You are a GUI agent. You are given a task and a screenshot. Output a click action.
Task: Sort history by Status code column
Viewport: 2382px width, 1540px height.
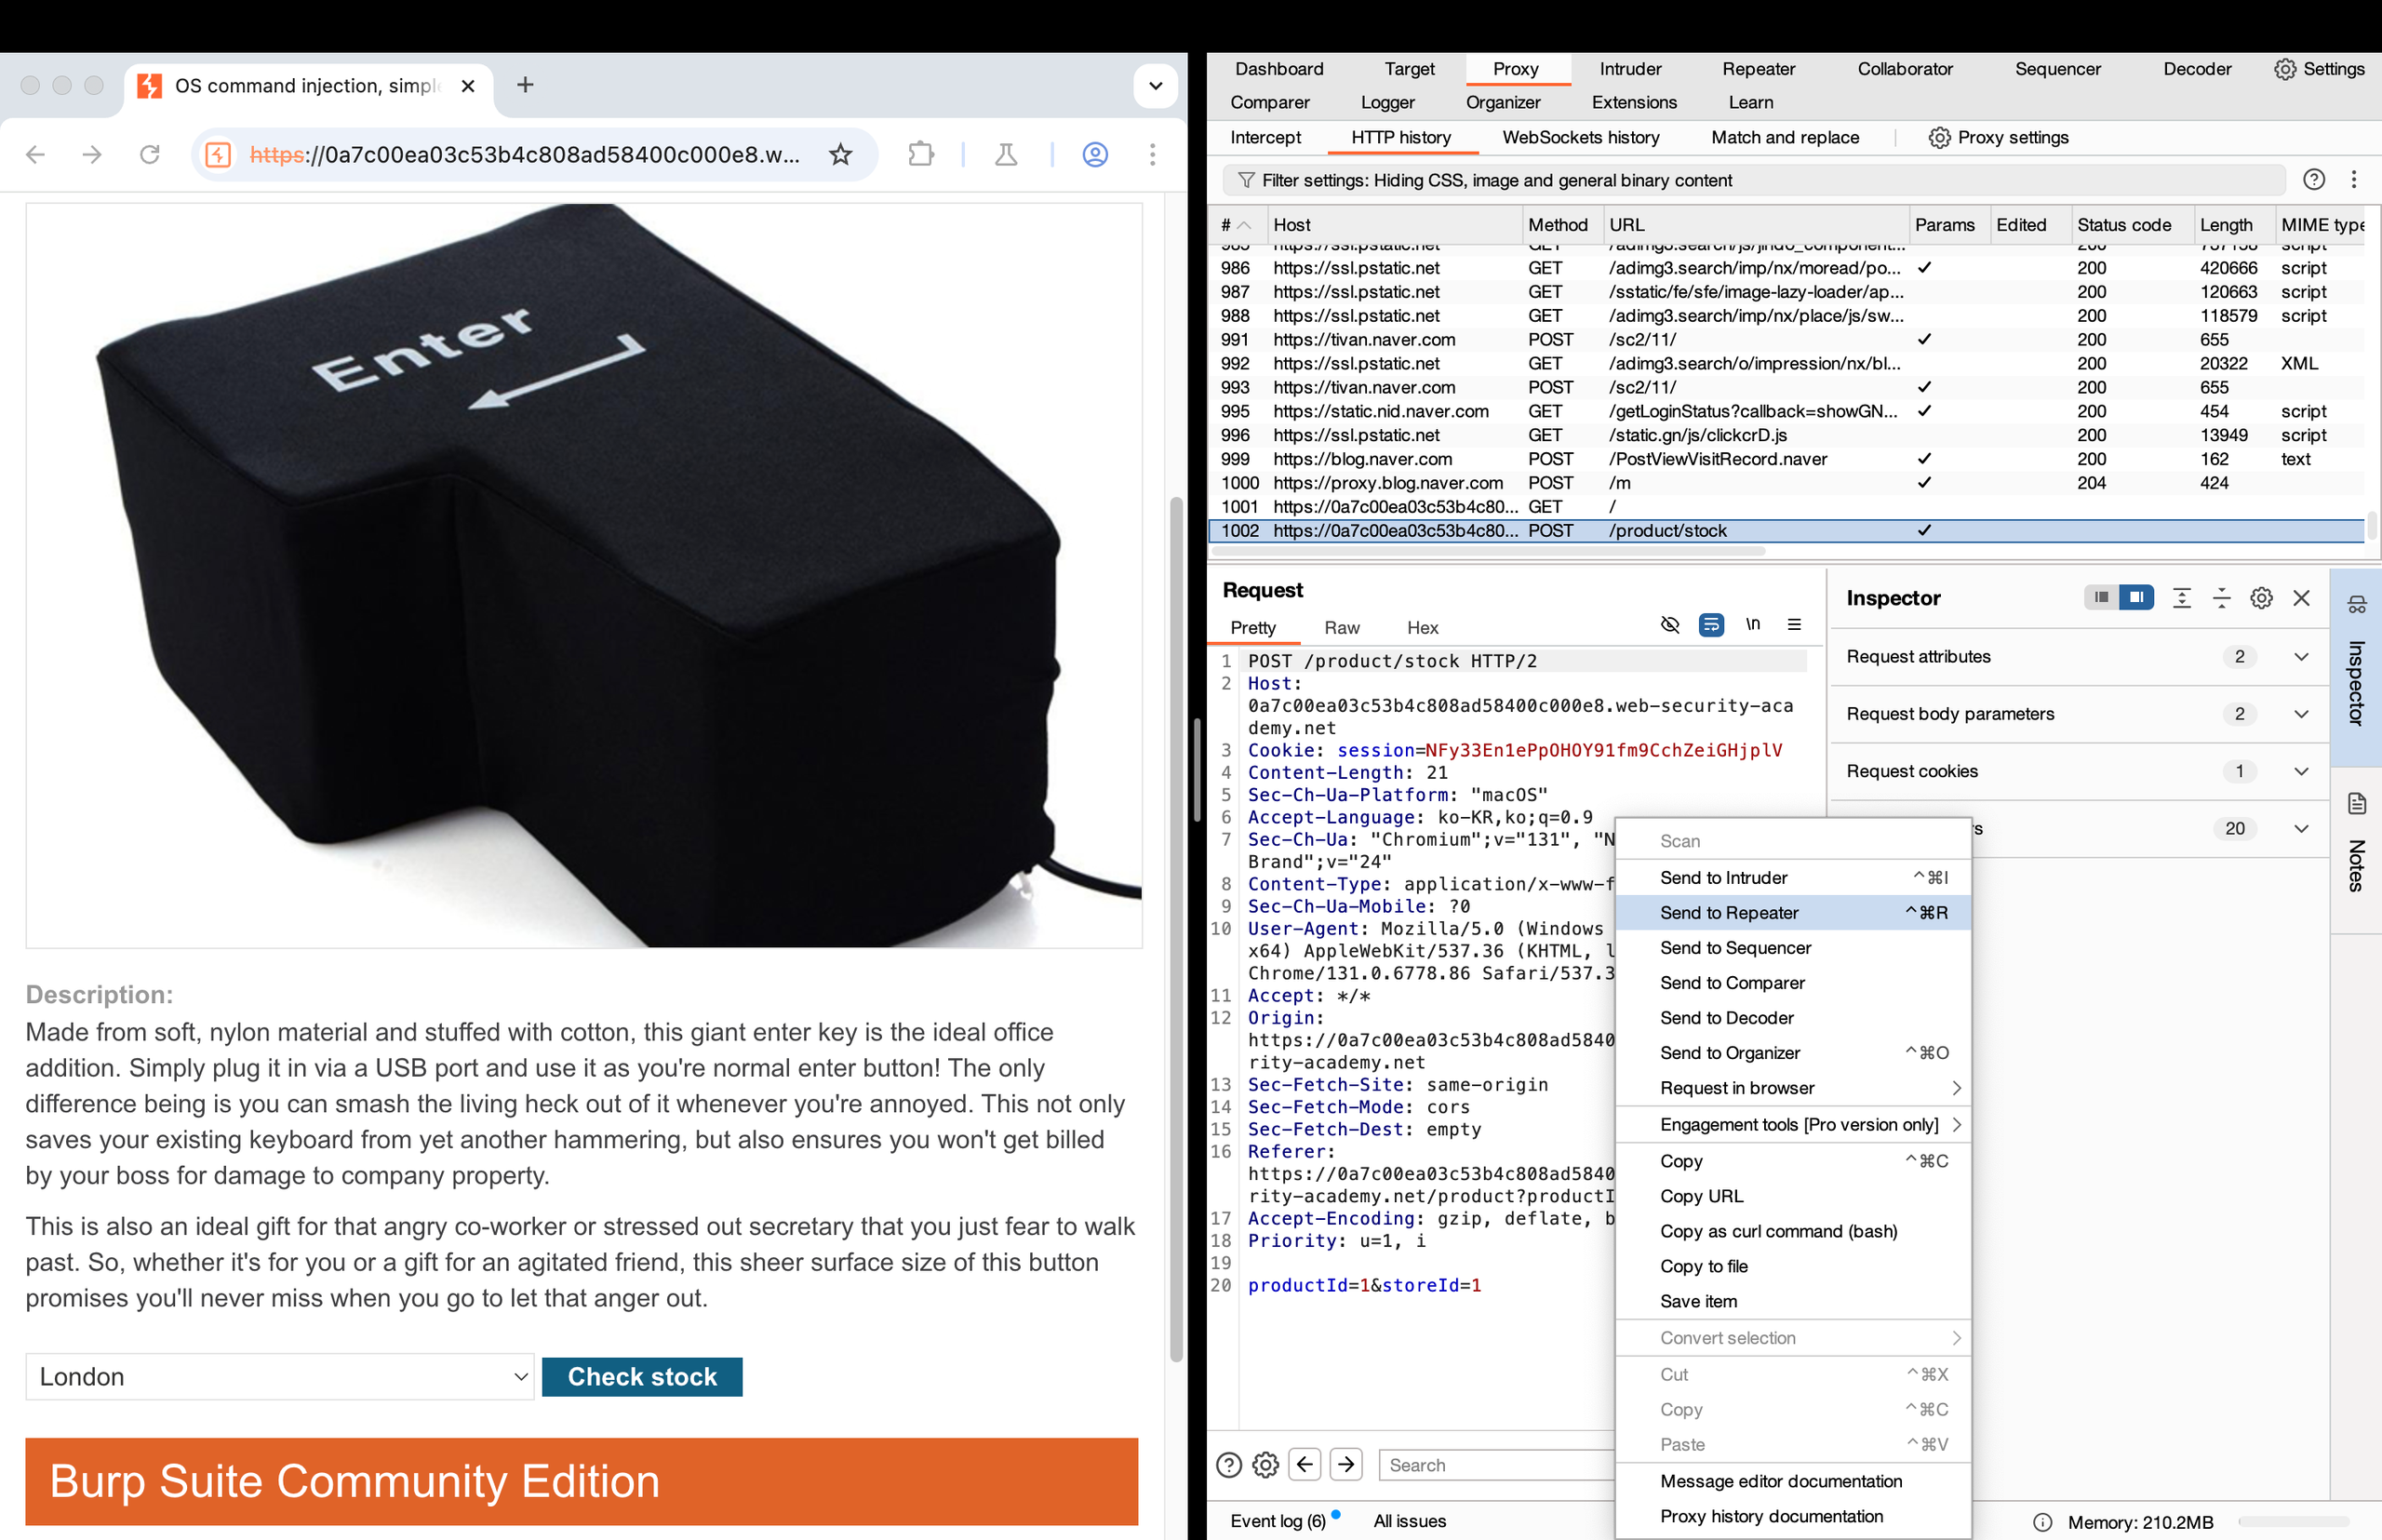tap(2131, 225)
